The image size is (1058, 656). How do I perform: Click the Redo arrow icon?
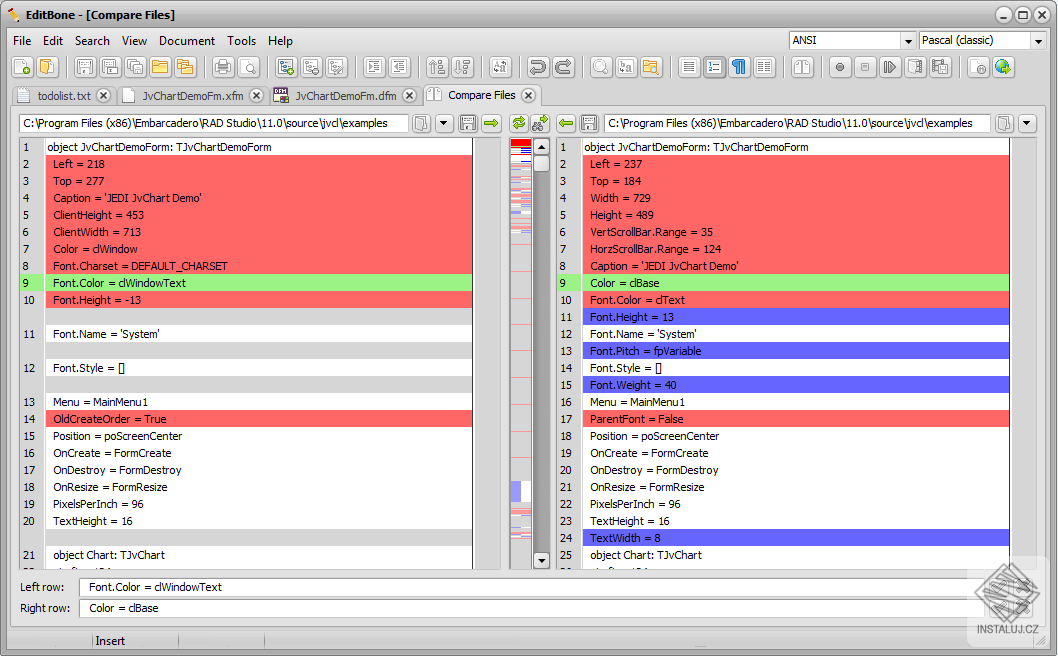[x=563, y=67]
